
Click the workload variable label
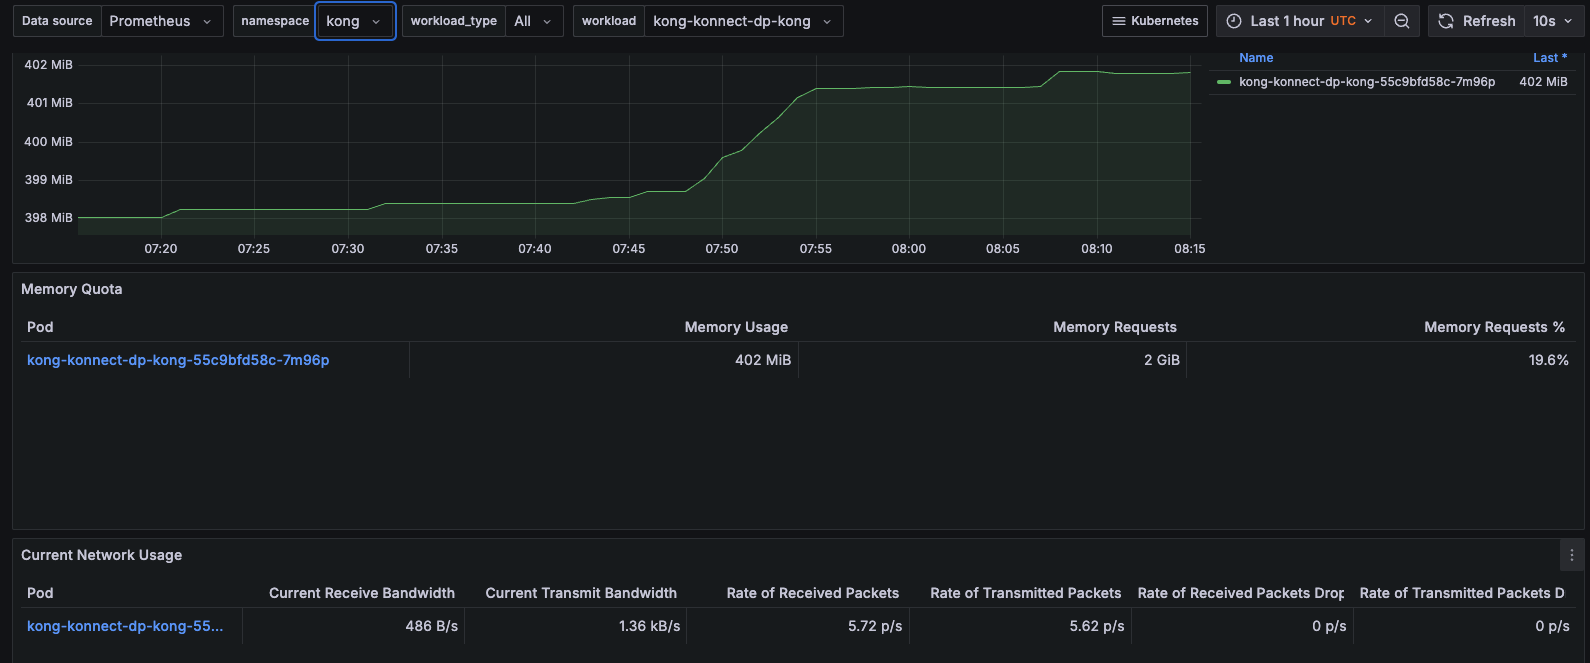click(x=609, y=21)
